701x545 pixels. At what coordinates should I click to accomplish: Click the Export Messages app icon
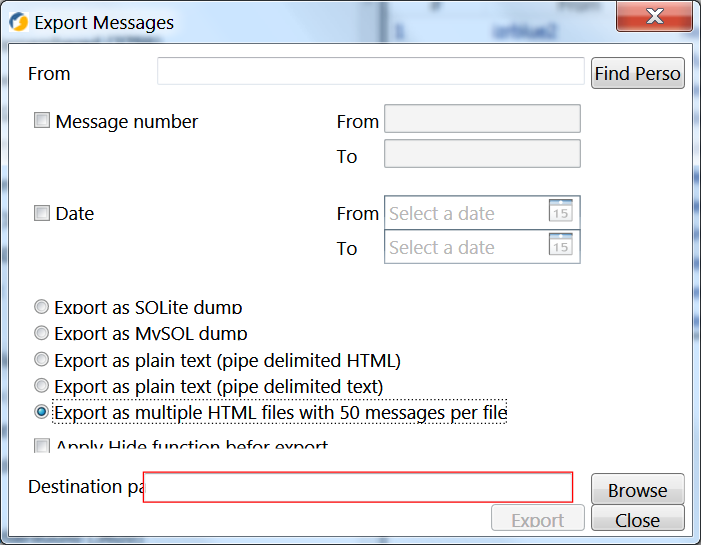tap(18, 22)
